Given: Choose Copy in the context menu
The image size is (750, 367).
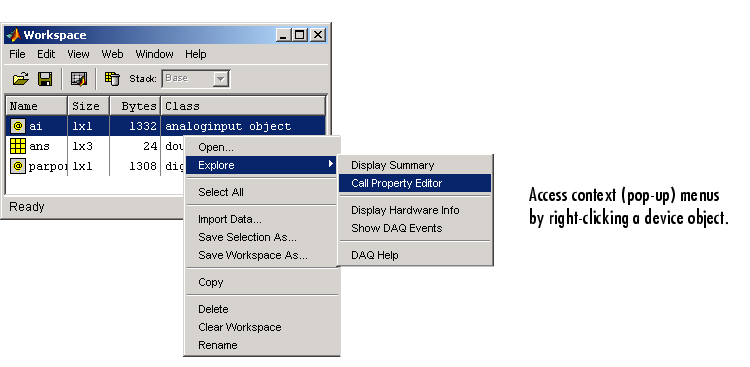Looking at the screenshot, I should click(x=262, y=282).
